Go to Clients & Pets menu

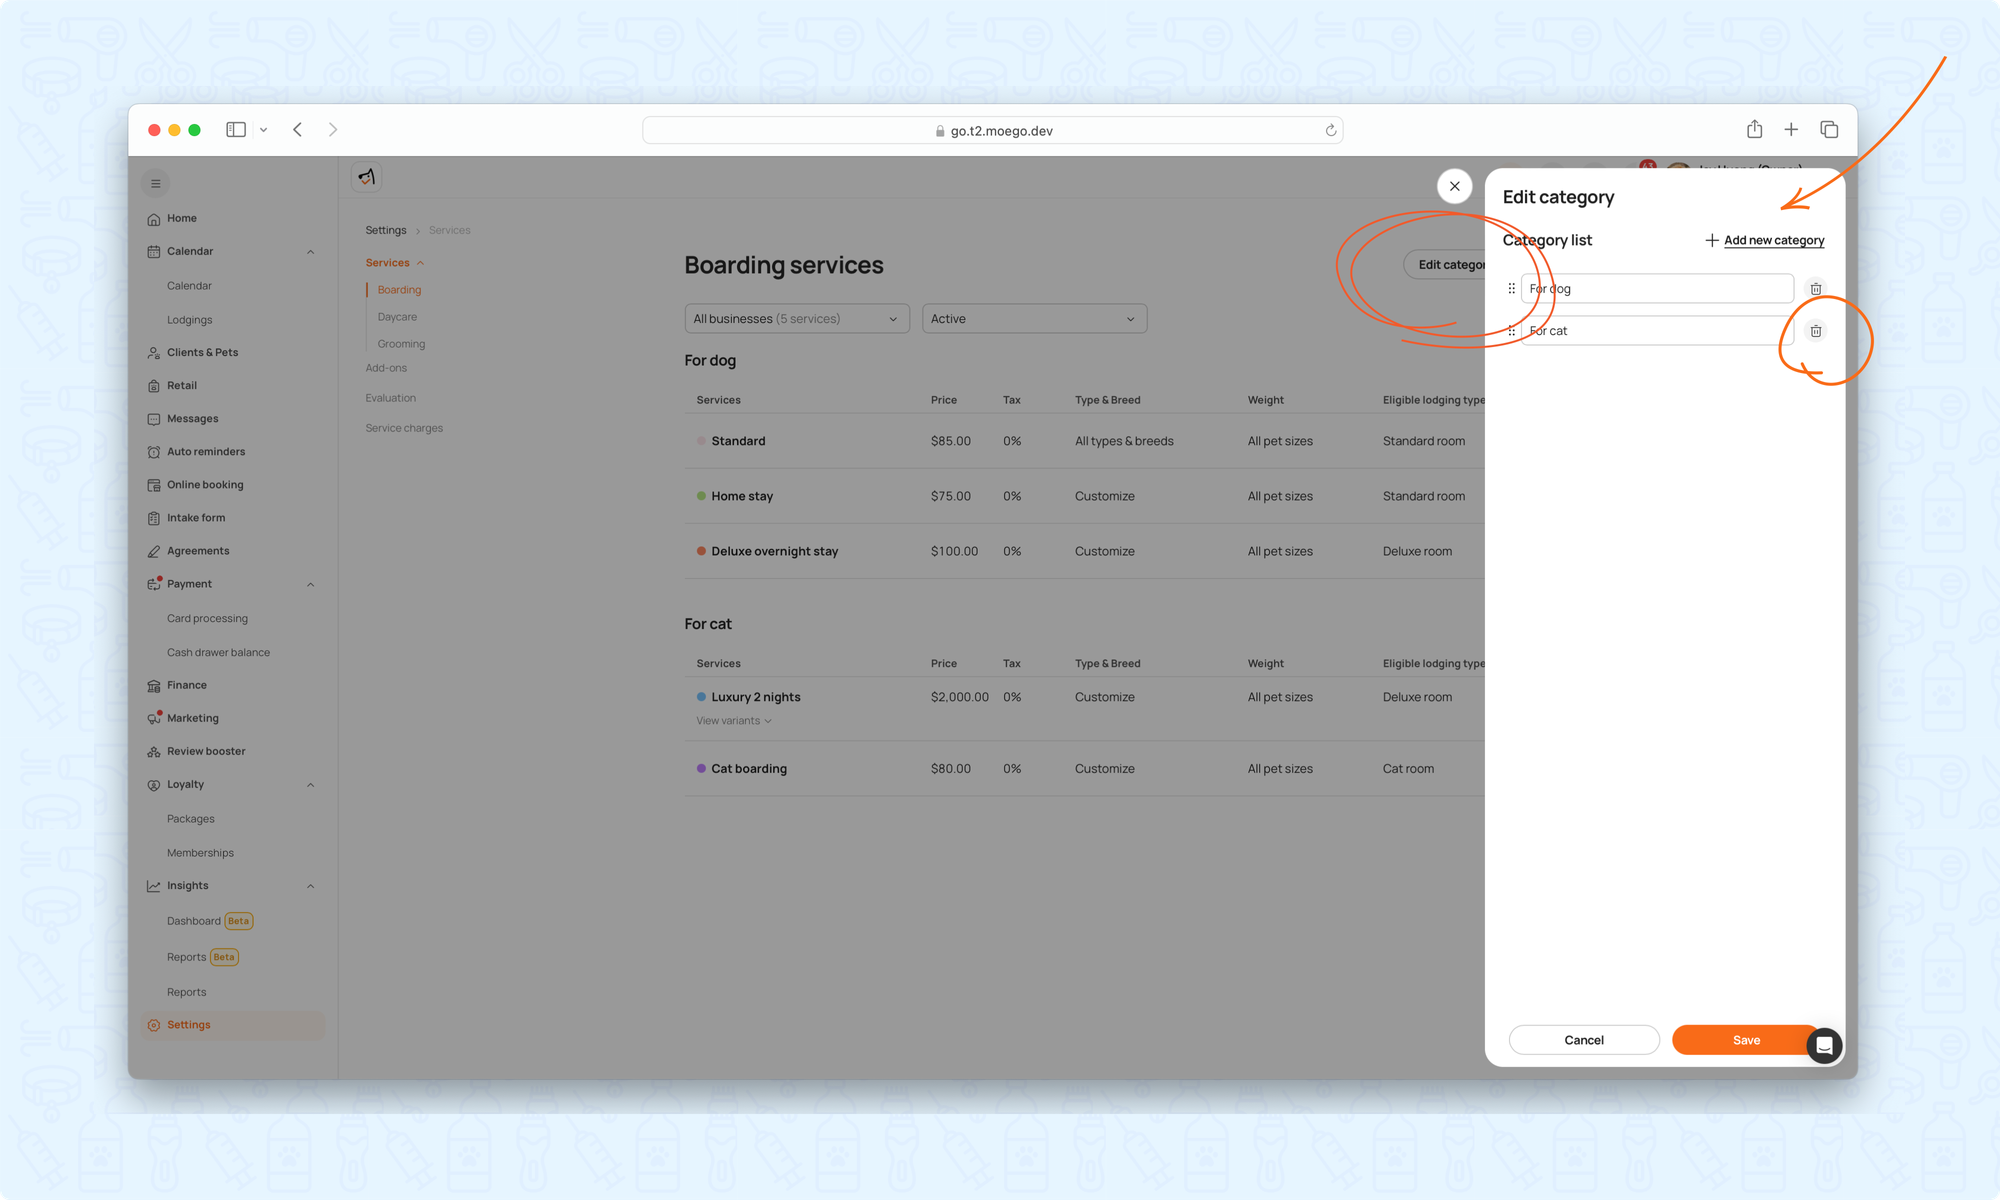[x=202, y=352]
